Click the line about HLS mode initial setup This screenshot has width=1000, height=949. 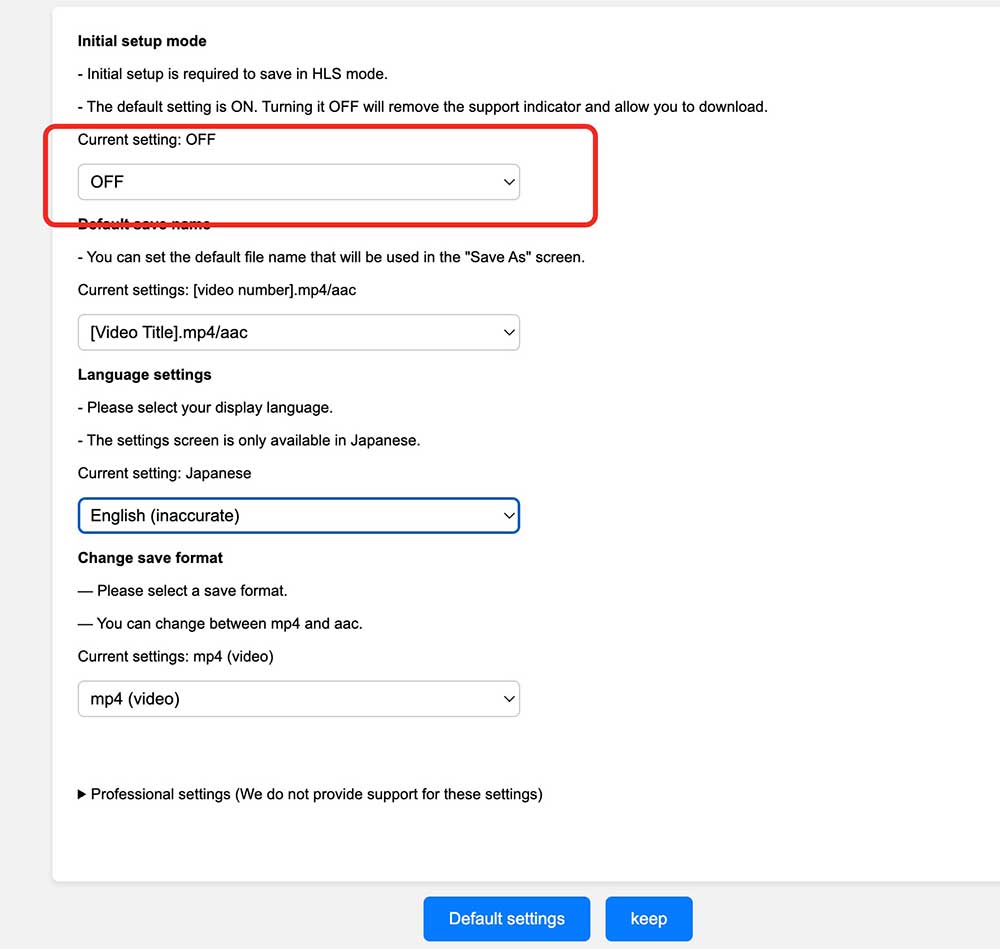[x=233, y=73]
